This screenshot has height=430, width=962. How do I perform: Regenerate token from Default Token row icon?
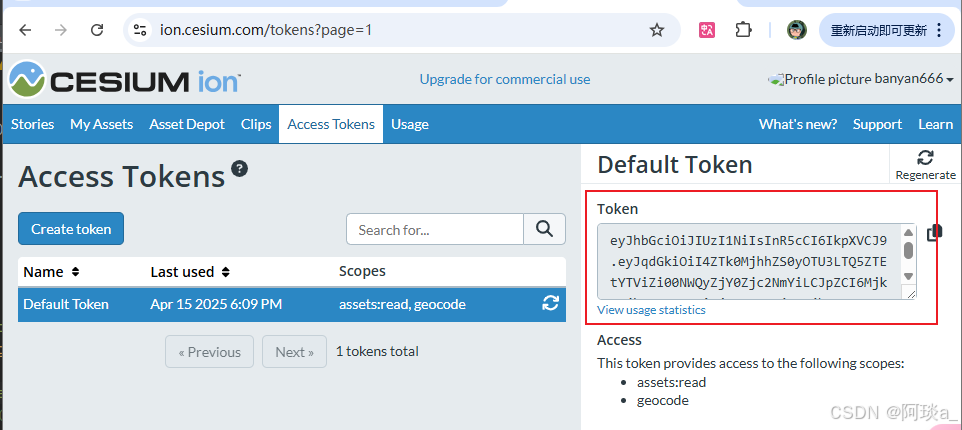point(550,303)
